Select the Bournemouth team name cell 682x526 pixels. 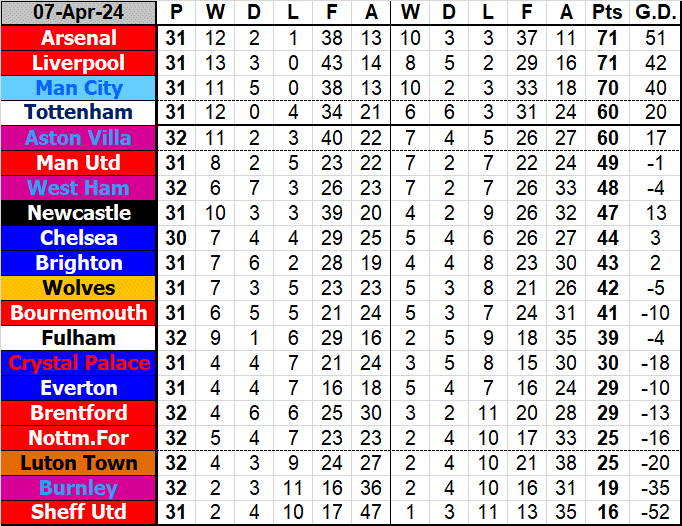tap(79, 313)
